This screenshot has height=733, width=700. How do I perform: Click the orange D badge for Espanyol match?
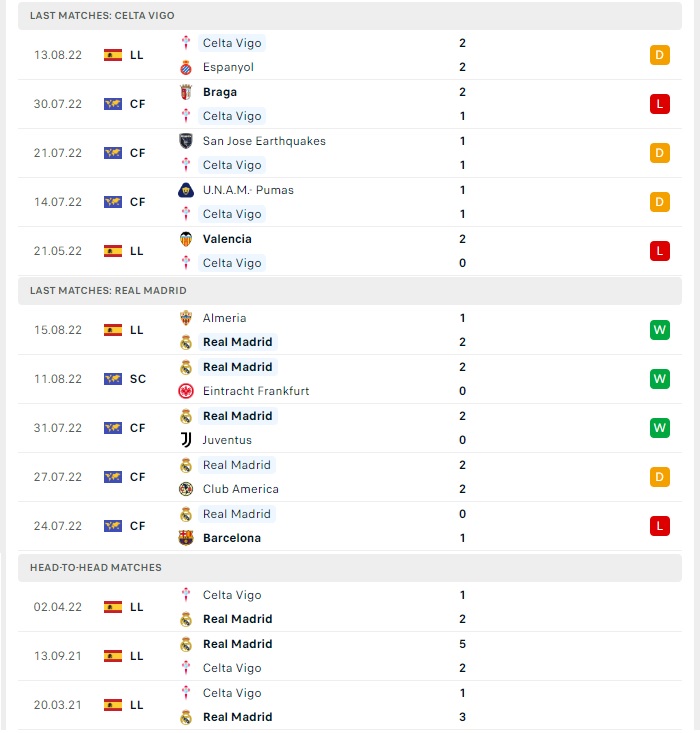point(659,55)
